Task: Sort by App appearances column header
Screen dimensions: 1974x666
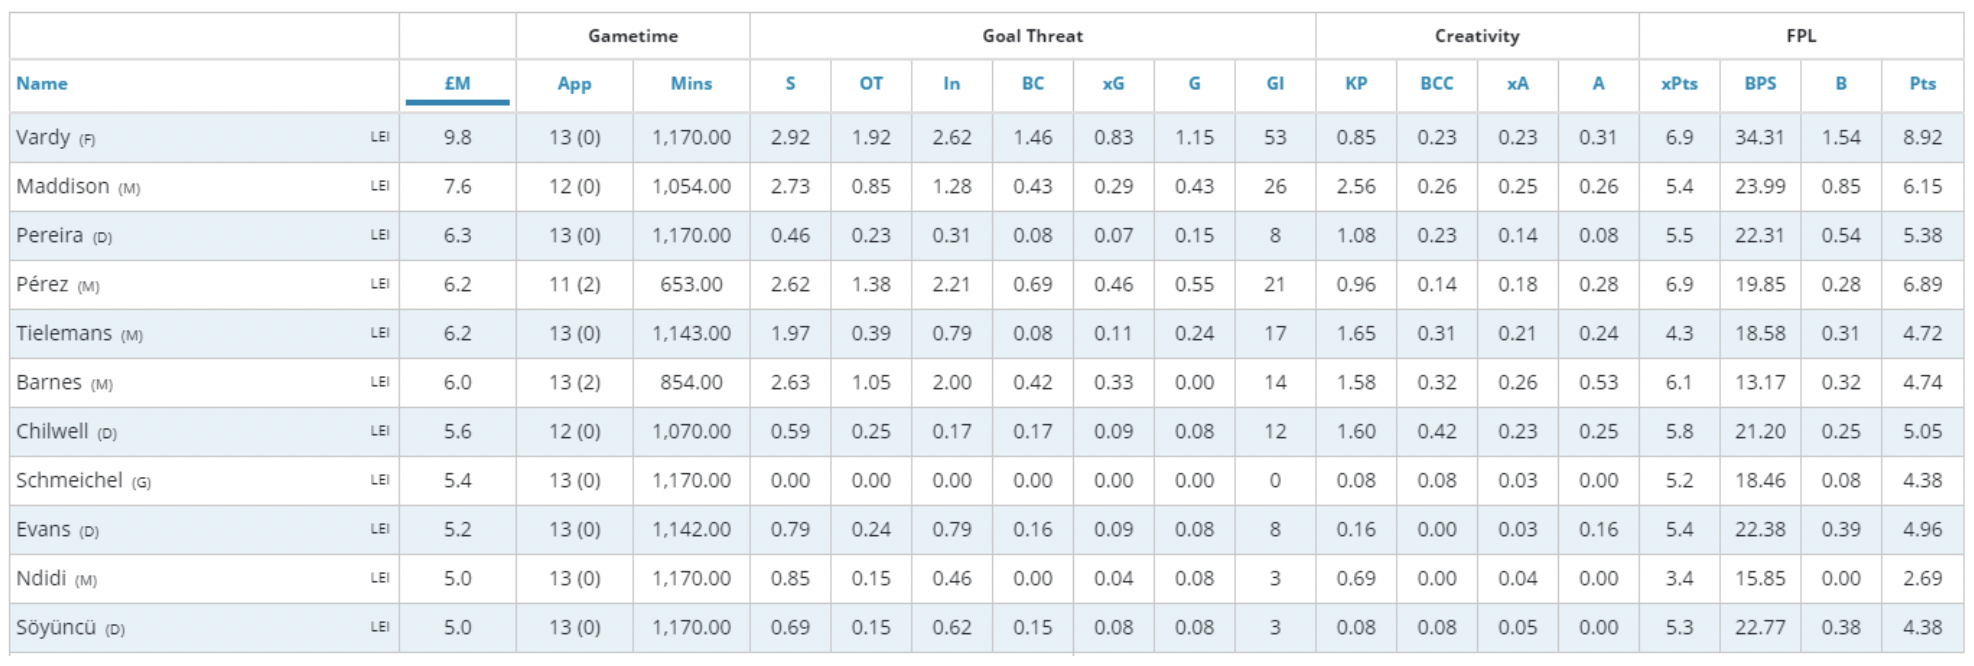Action: [574, 84]
